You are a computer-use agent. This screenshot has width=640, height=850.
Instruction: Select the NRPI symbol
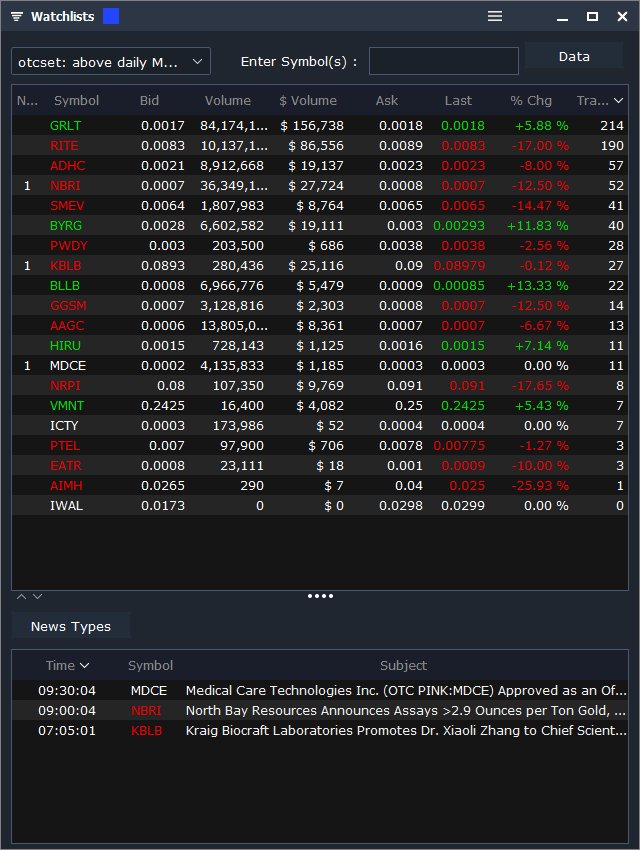click(65, 387)
